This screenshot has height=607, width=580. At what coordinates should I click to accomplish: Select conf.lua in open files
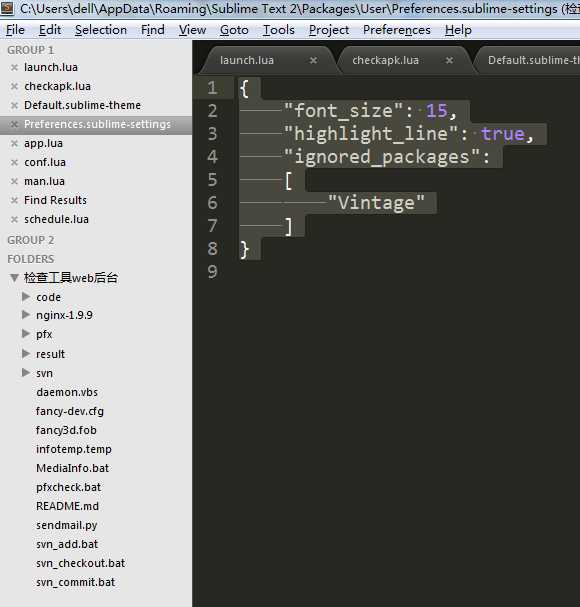45,162
